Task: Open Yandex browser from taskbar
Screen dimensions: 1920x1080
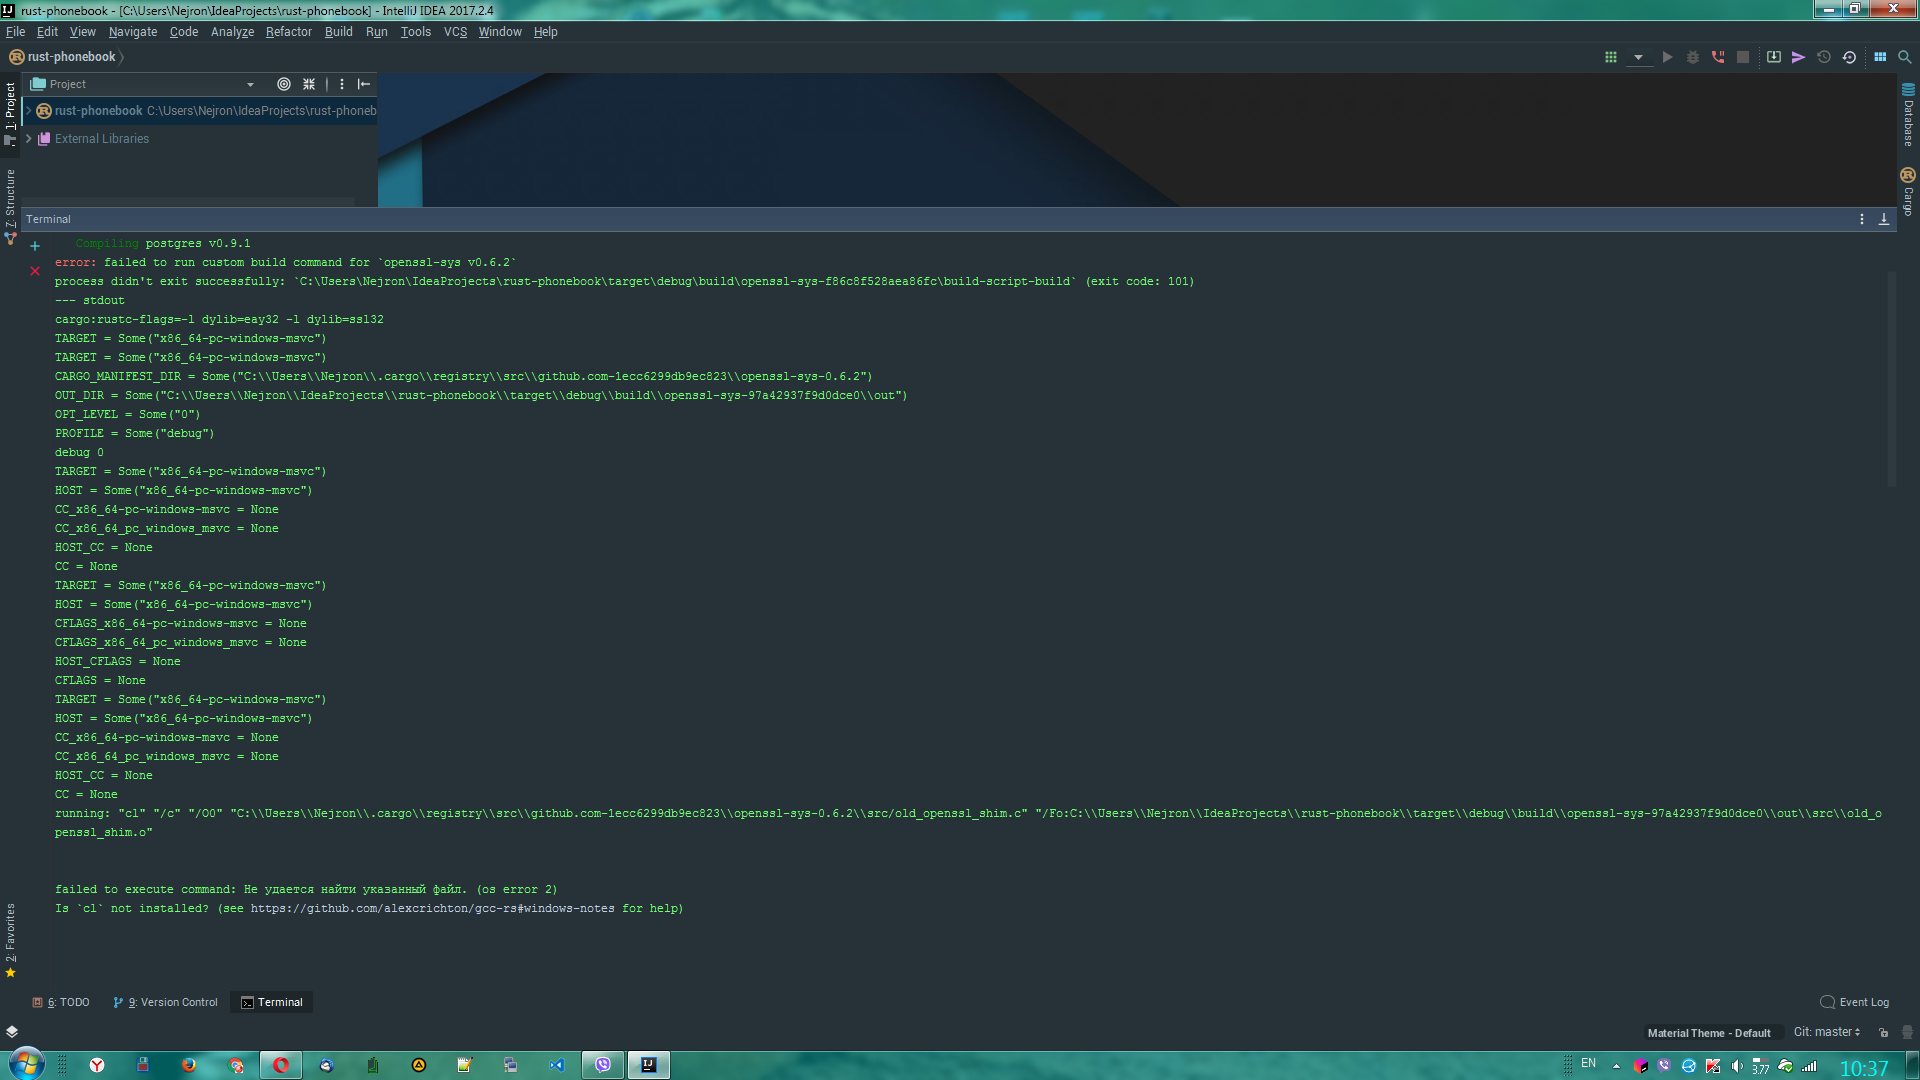Action: [97, 1065]
